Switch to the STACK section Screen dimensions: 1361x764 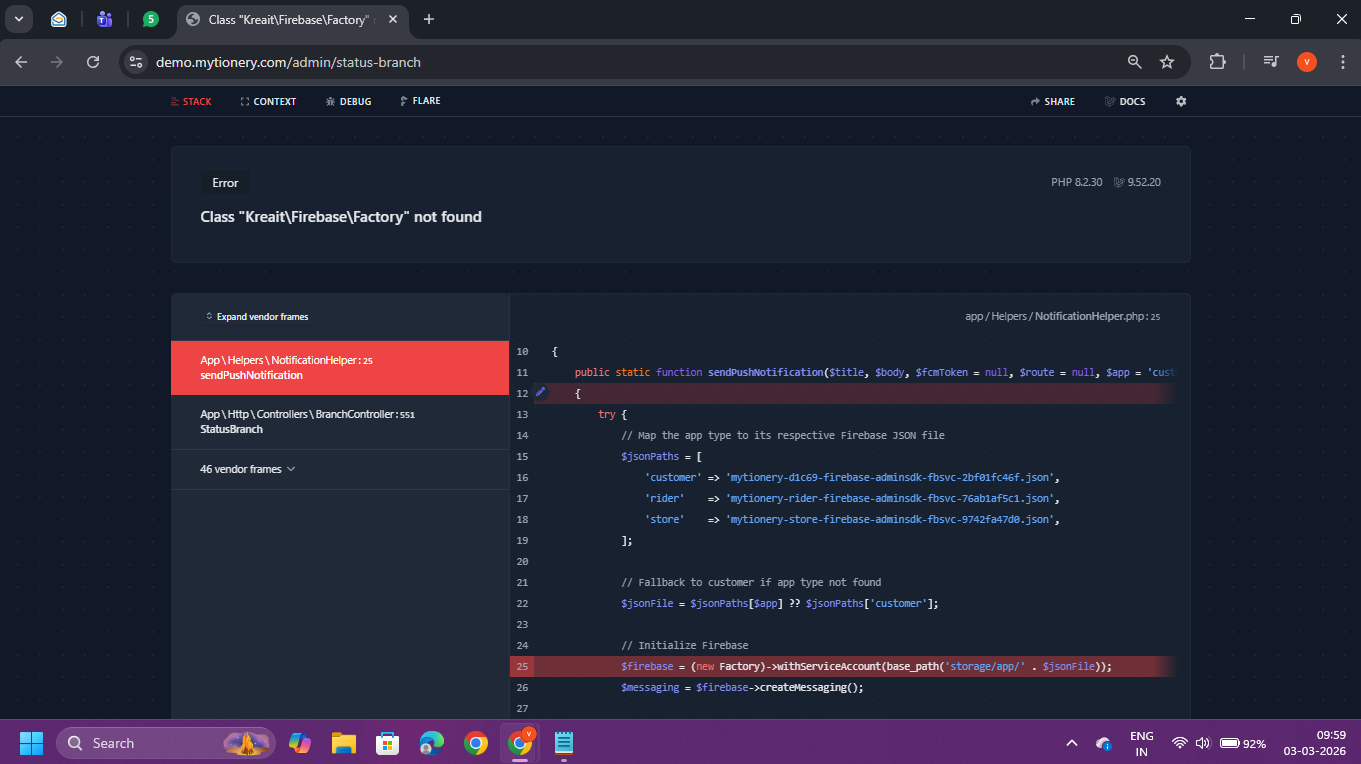pos(192,101)
